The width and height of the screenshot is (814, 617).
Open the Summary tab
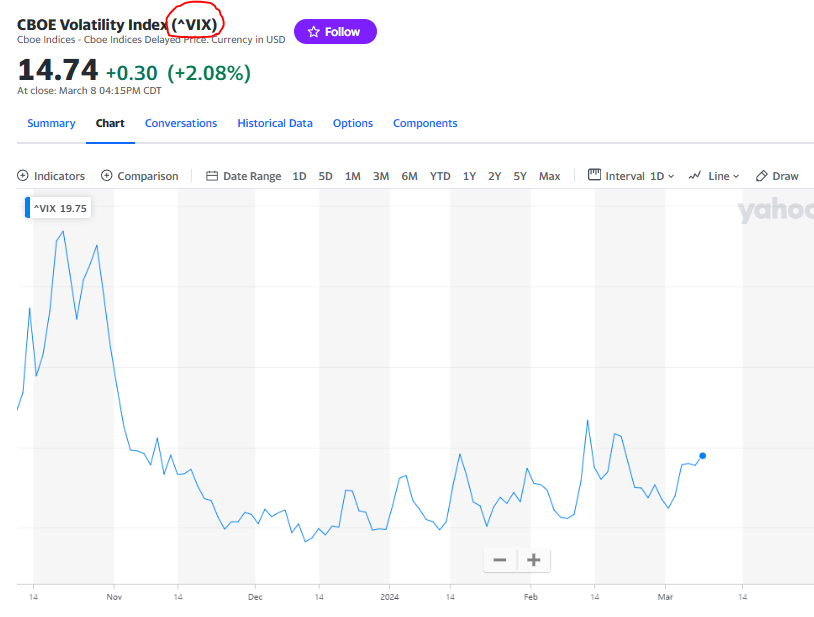[51, 124]
